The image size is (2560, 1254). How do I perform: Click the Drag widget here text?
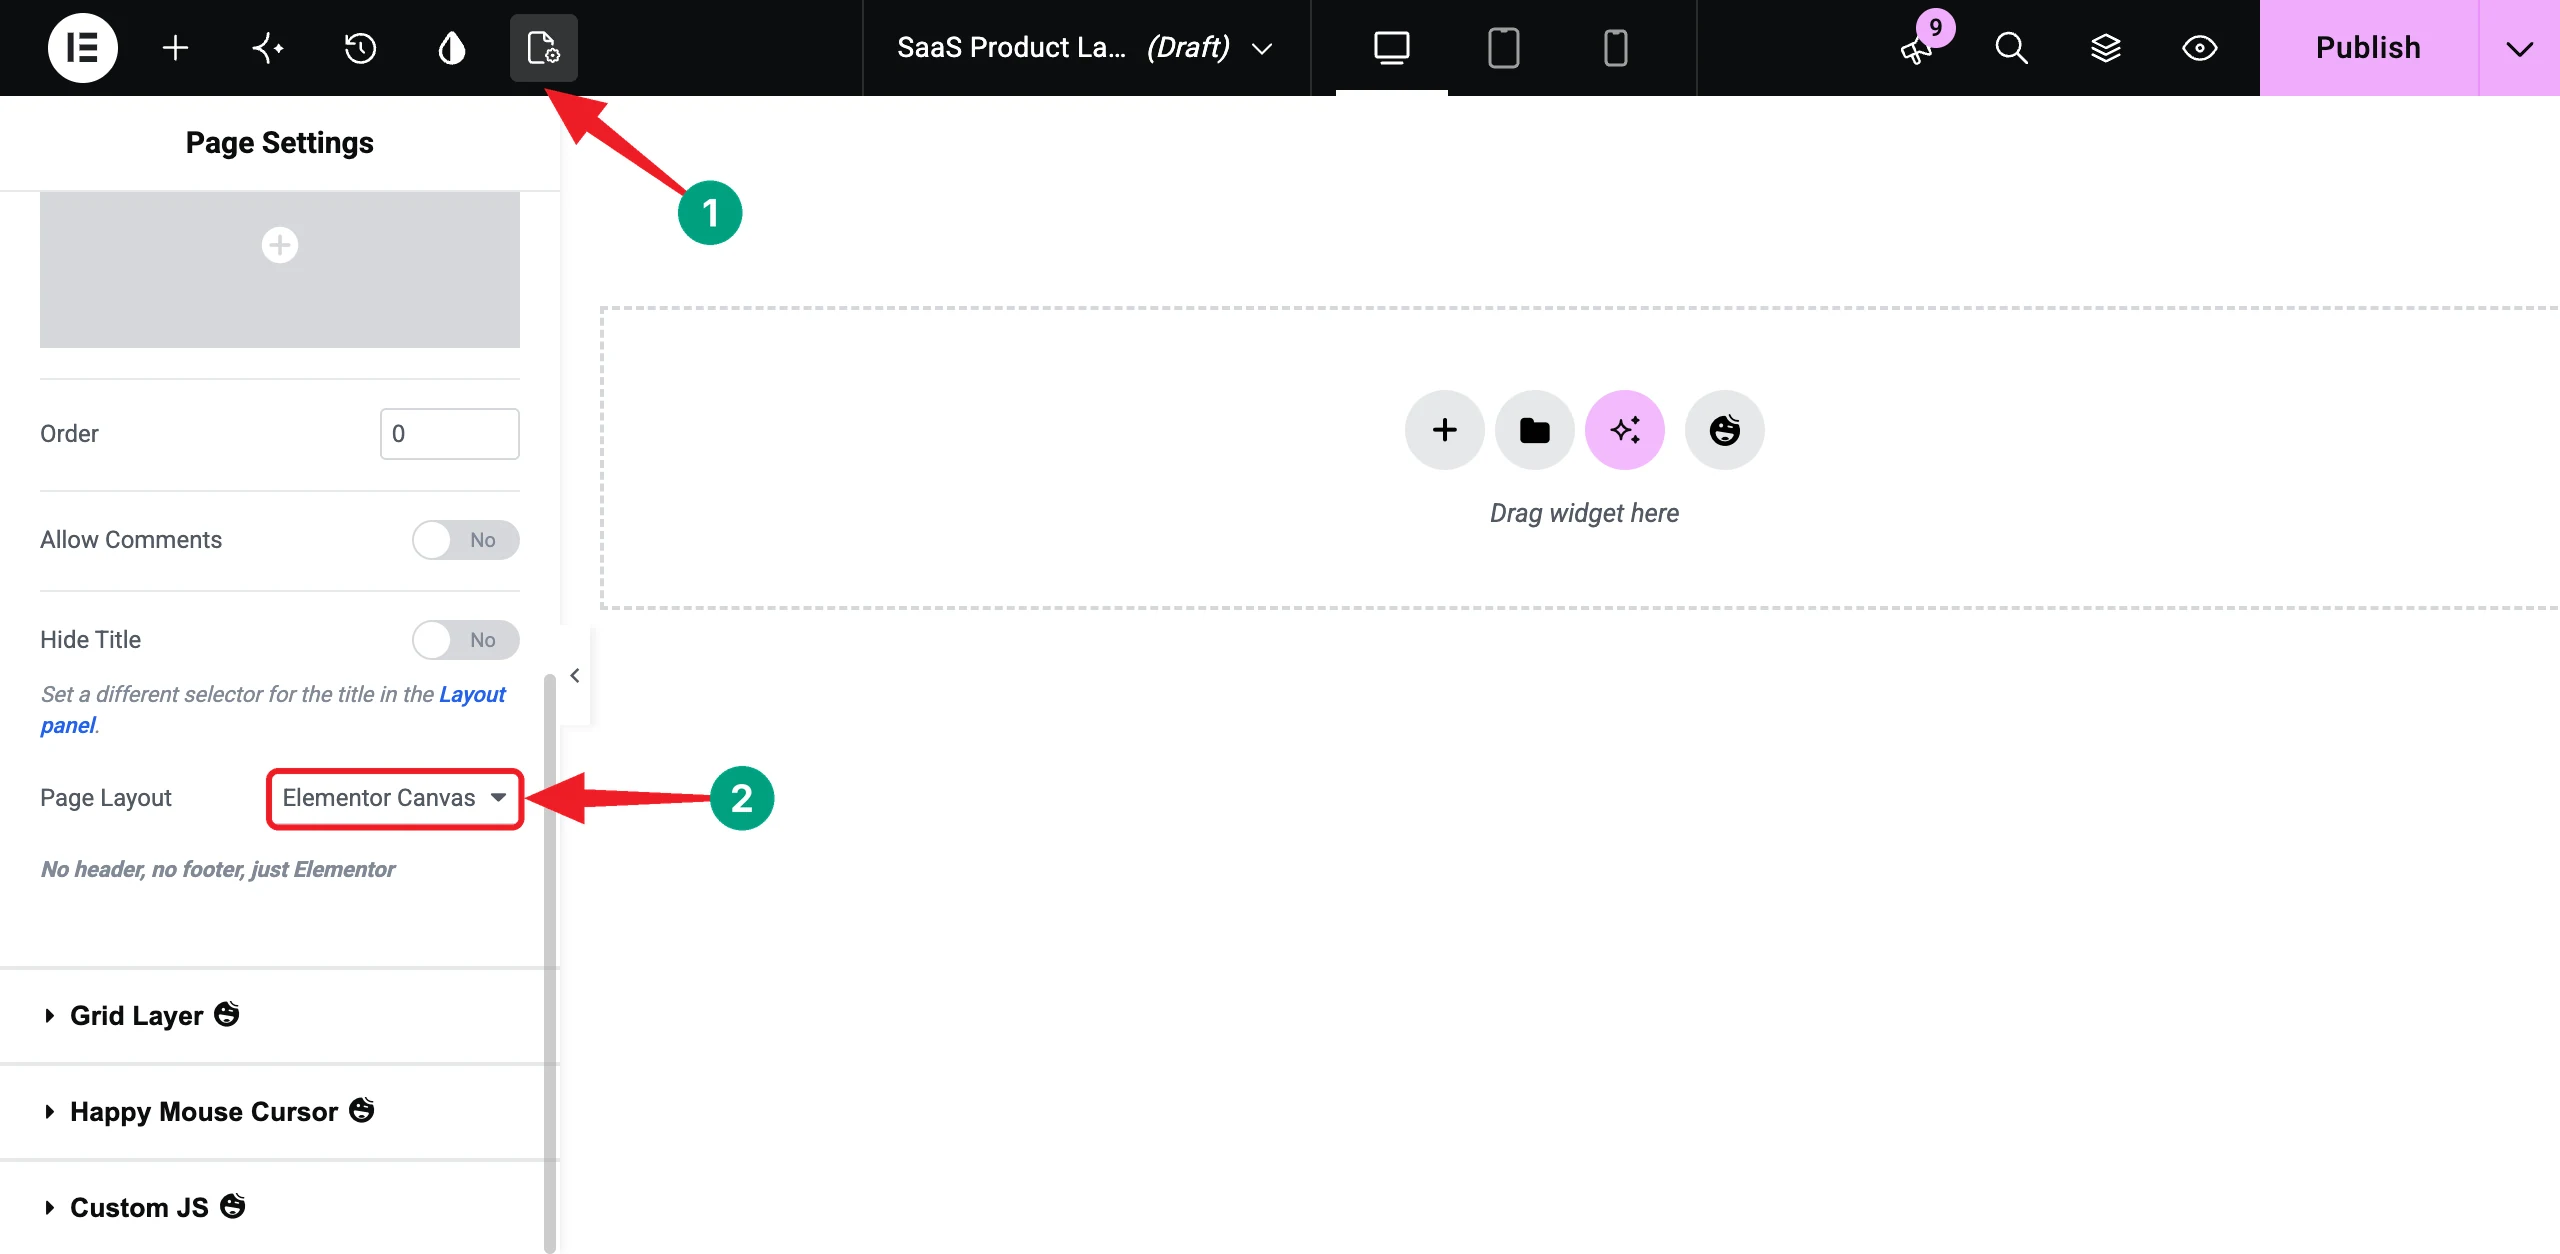(1584, 513)
